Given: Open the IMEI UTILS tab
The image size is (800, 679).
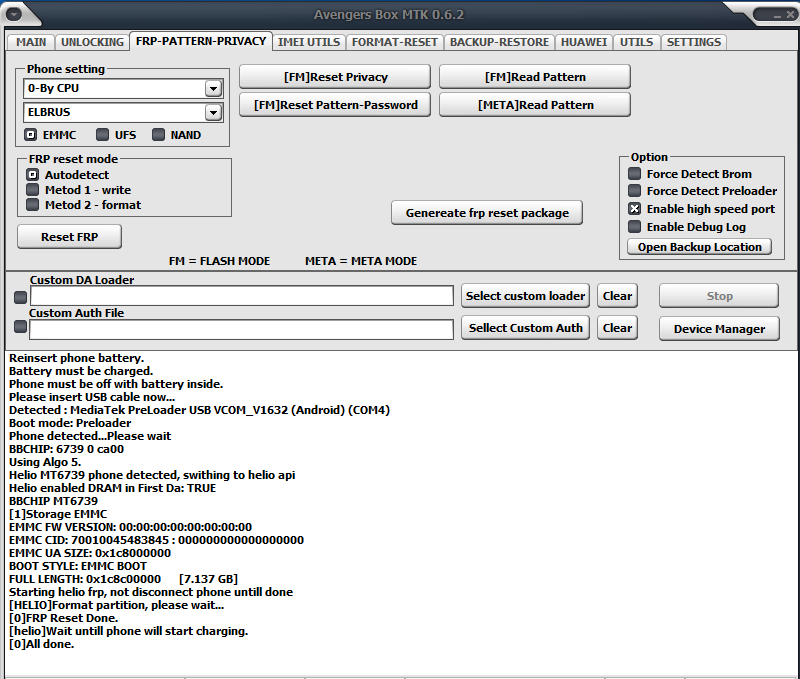Looking at the screenshot, I should click(309, 42).
